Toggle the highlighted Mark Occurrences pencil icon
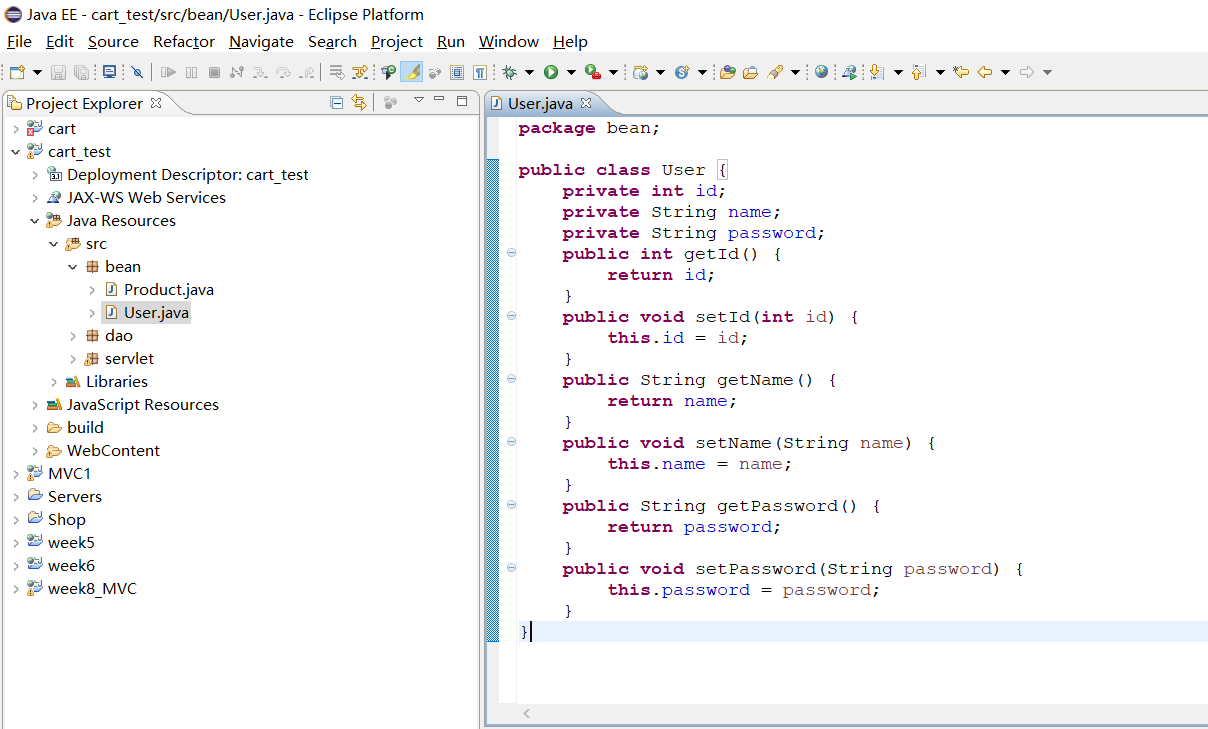This screenshot has height=729, width=1208. 411,72
